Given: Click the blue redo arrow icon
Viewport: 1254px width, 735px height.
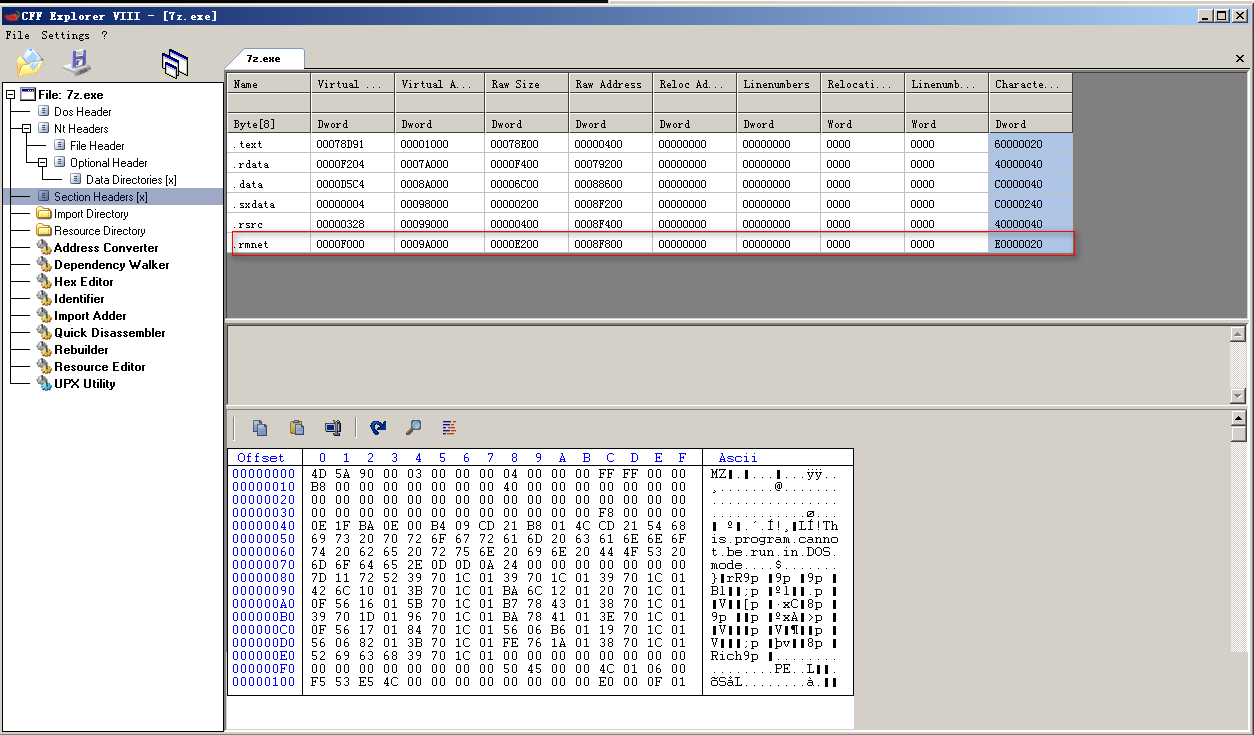Looking at the screenshot, I should click(x=377, y=427).
